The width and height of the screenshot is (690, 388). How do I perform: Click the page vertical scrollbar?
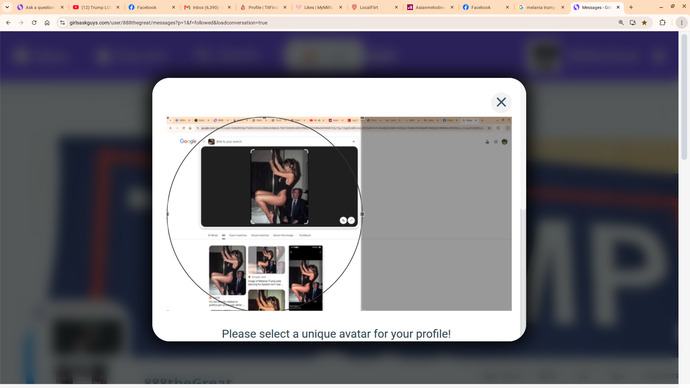coord(684,97)
